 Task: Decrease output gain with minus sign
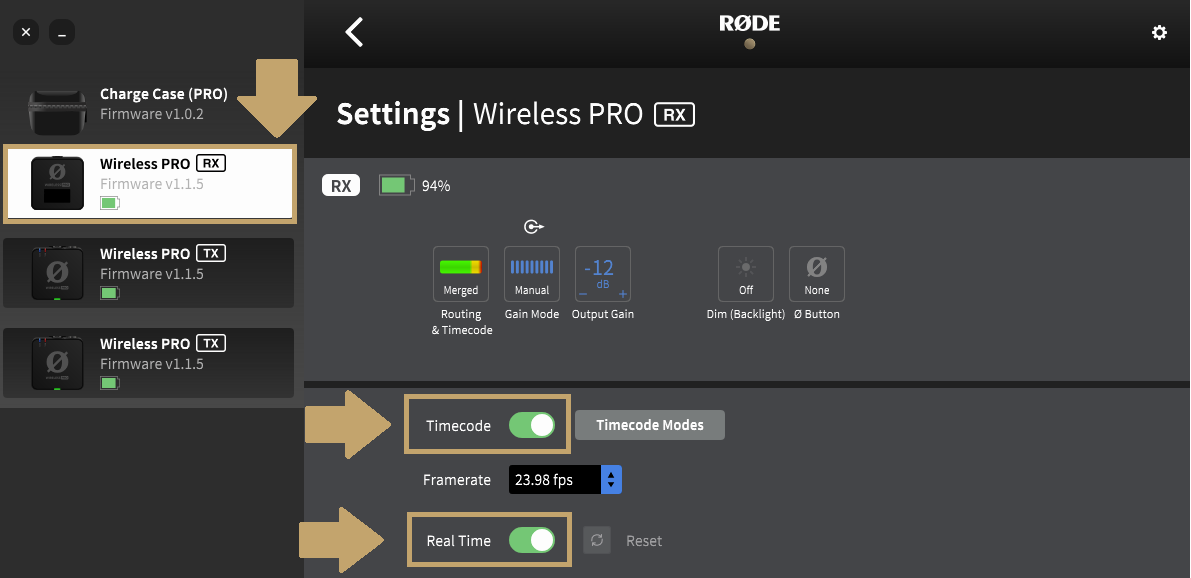tap(583, 294)
